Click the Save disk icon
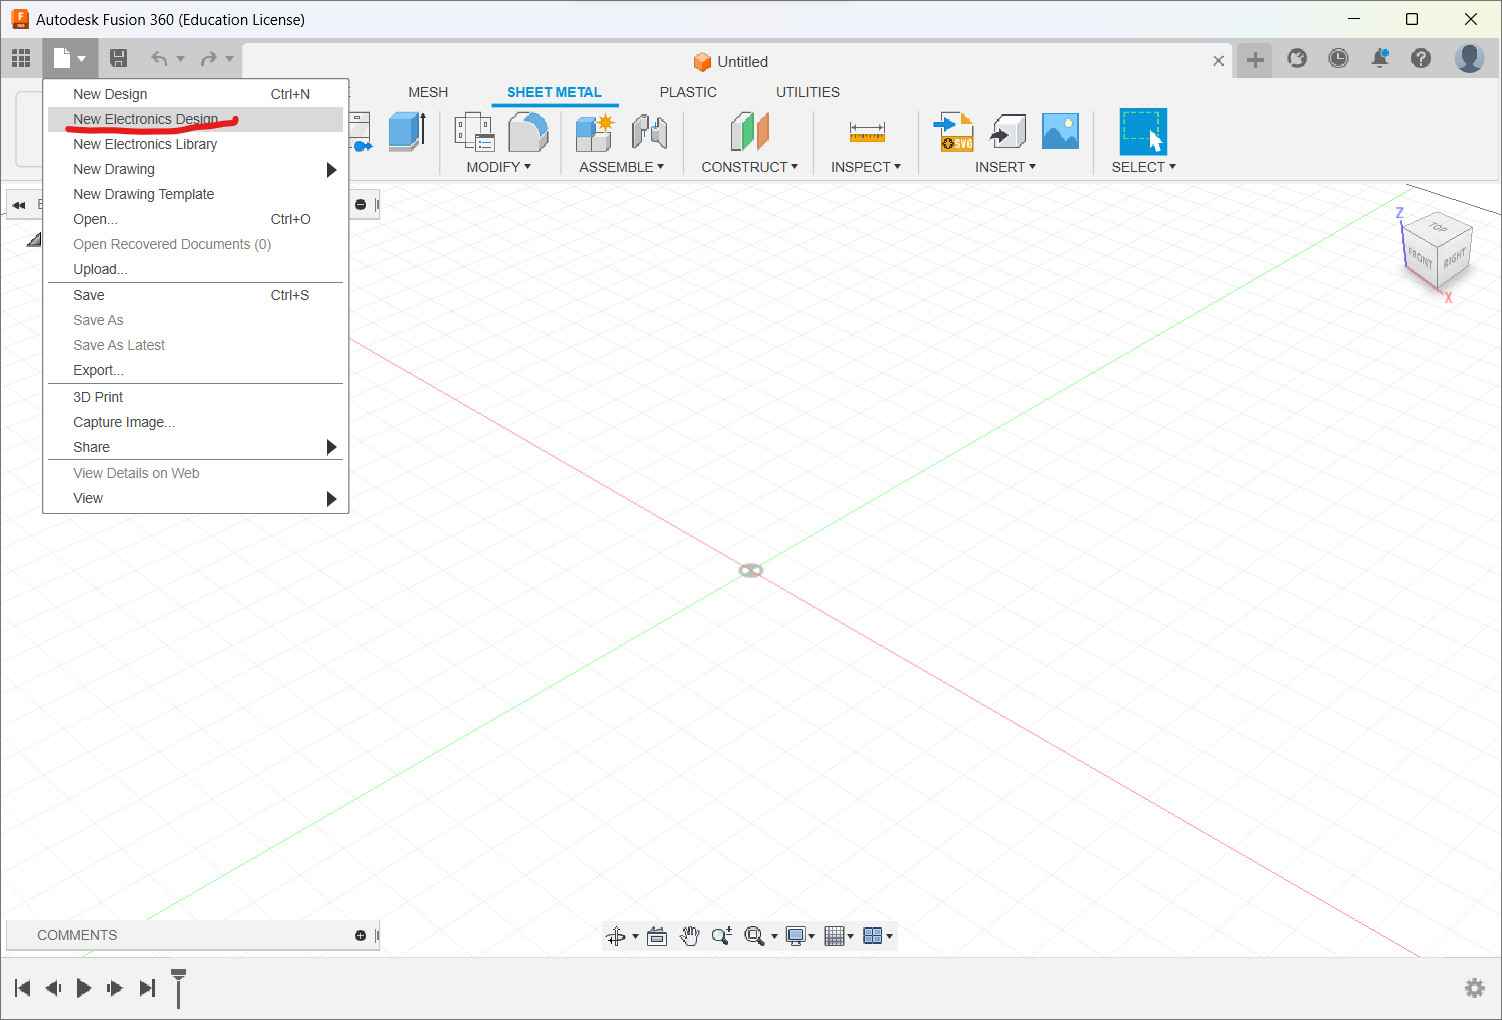The height and width of the screenshot is (1020, 1502). pyautogui.click(x=118, y=59)
